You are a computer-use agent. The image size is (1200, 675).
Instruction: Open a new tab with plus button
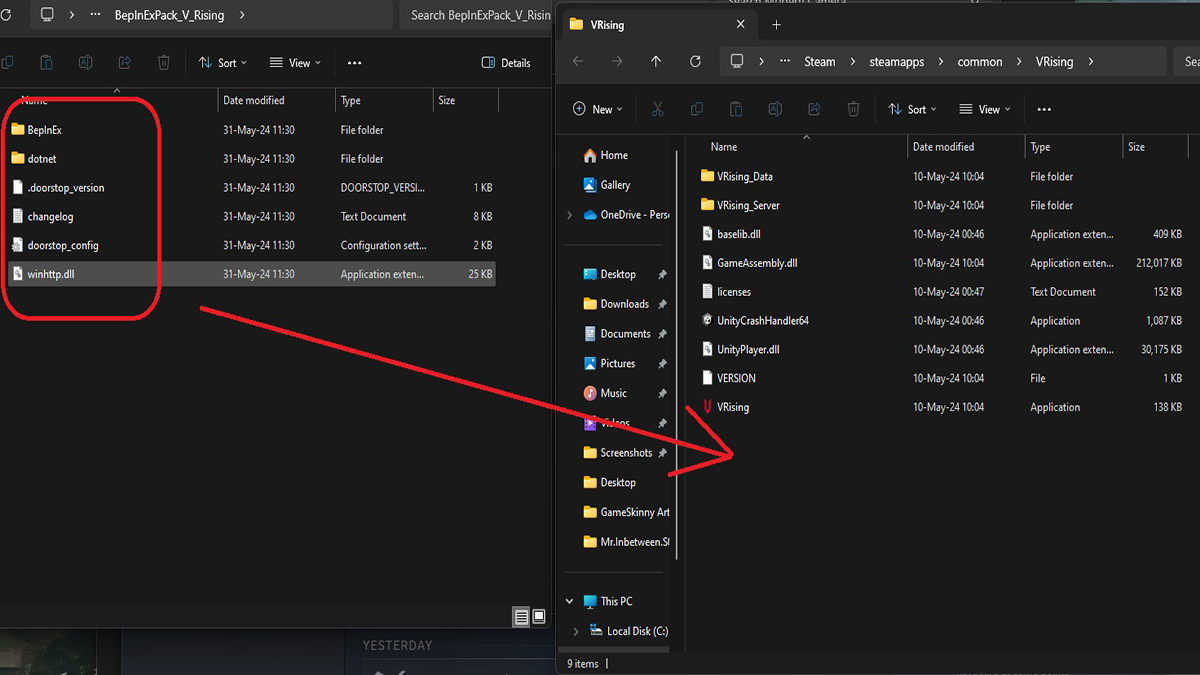tap(777, 24)
